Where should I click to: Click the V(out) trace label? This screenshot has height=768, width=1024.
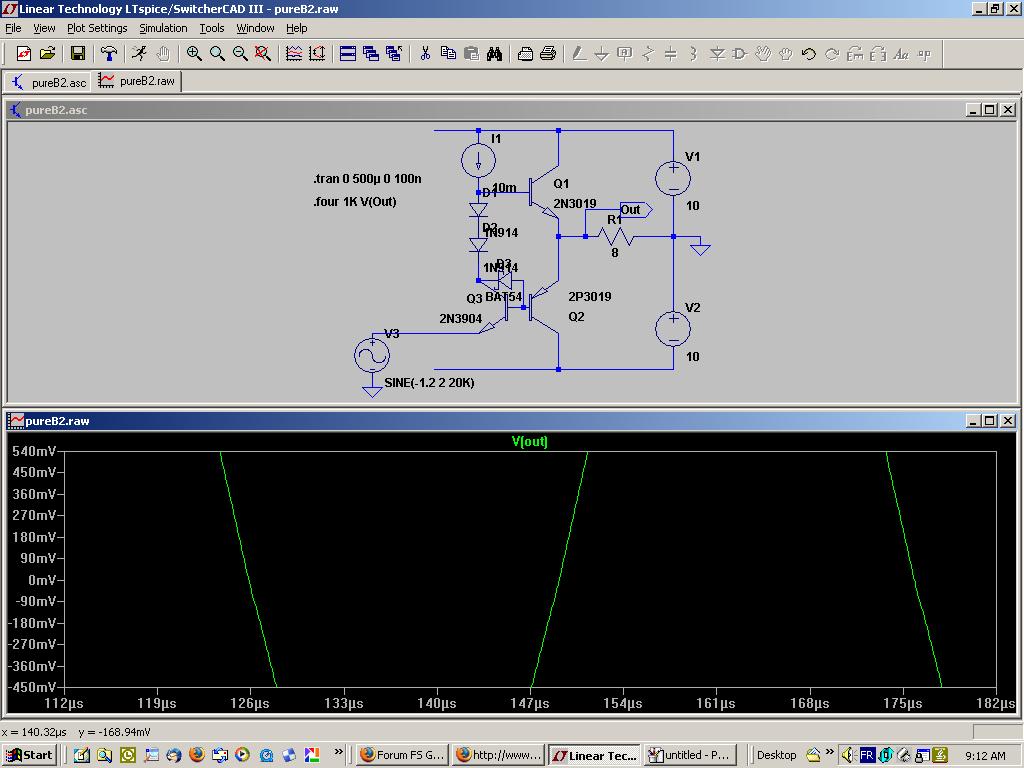[x=529, y=441]
